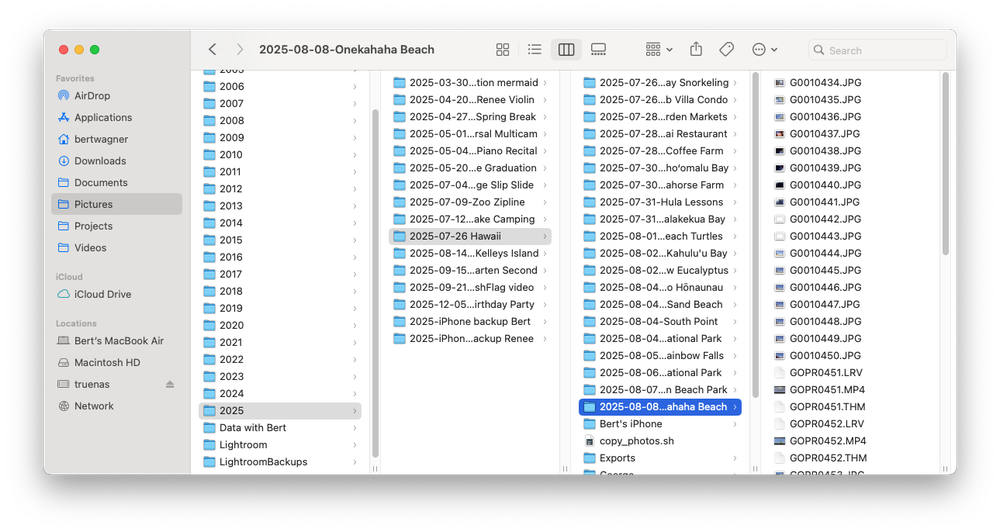
Task: Open iCloud Drive in the sidebar
Action: [117, 294]
